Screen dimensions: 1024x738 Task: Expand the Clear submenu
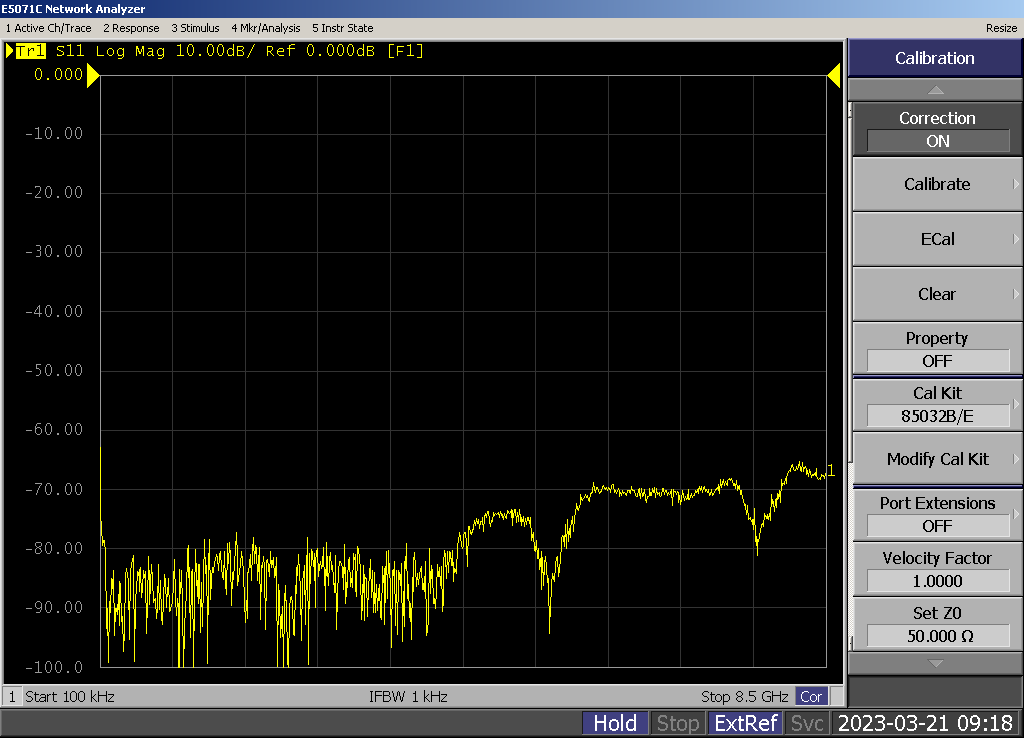937,294
